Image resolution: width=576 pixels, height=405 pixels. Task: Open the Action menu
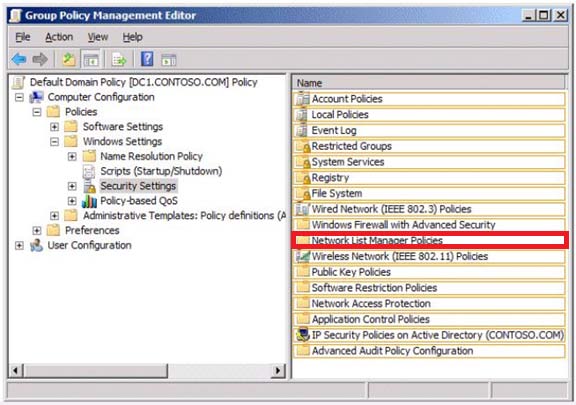[59, 37]
